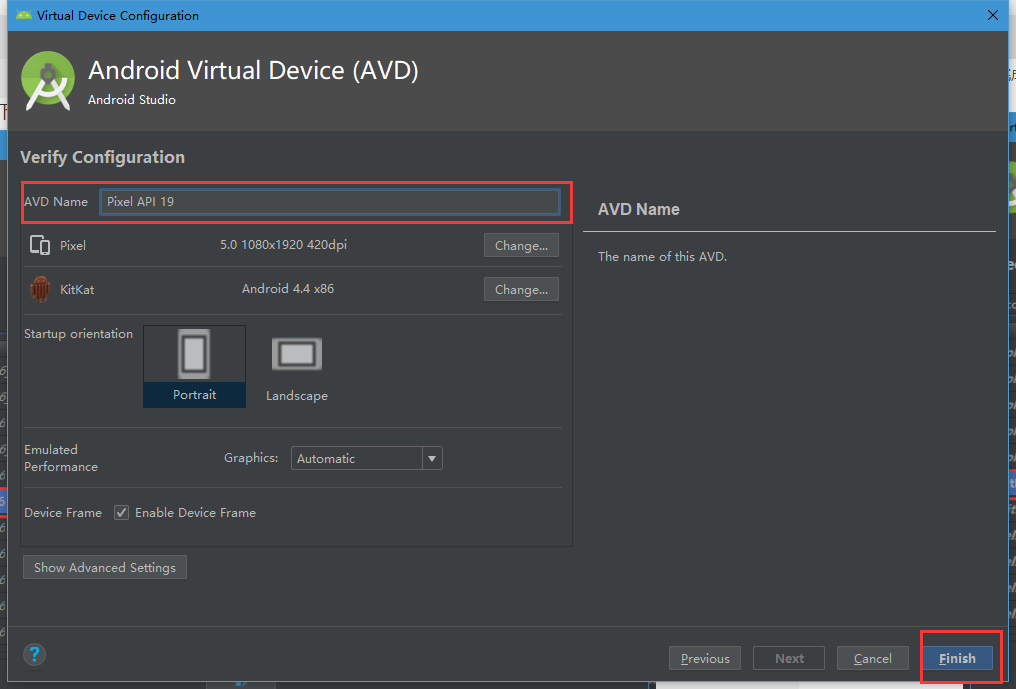1016x689 pixels.
Task: Click inside the AVD Name text field
Action: tap(330, 201)
